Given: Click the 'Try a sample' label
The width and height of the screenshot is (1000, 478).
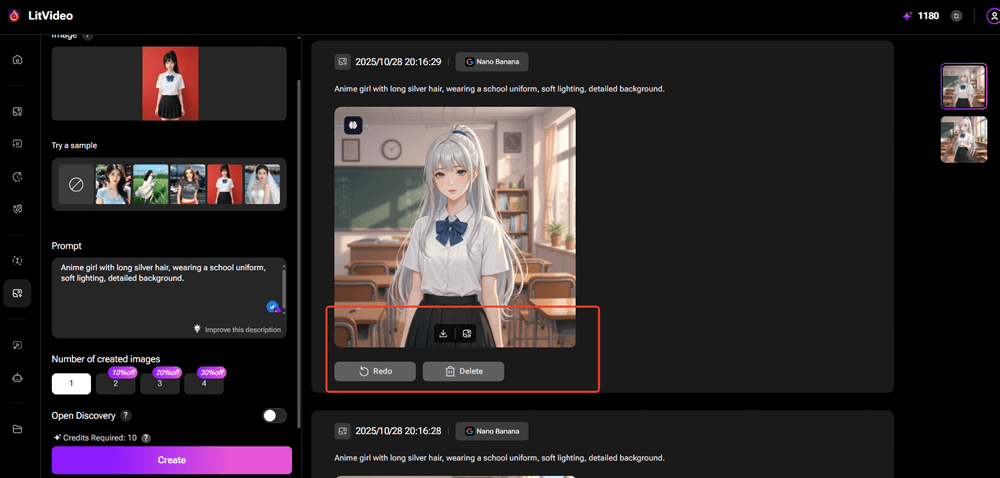Looking at the screenshot, I should point(75,145).
